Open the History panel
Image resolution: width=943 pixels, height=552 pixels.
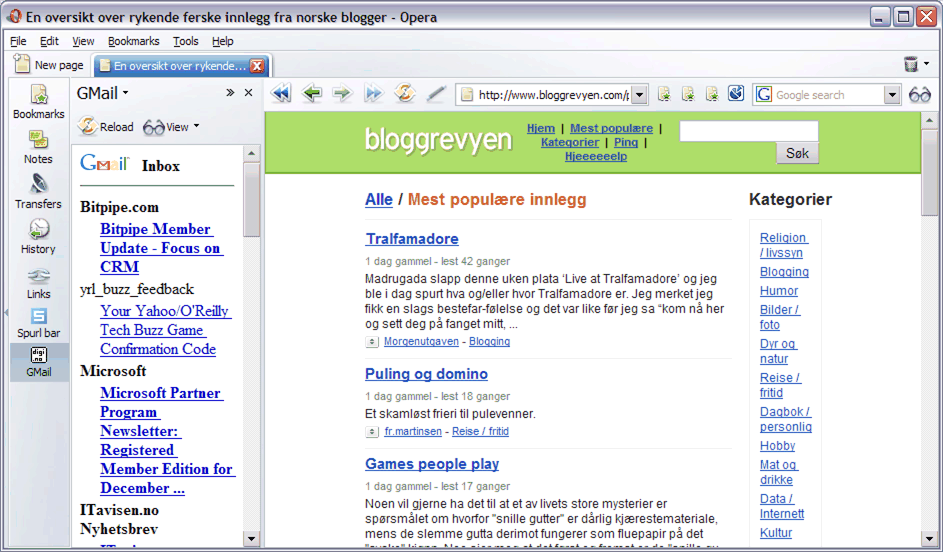(x=38, y=238)
